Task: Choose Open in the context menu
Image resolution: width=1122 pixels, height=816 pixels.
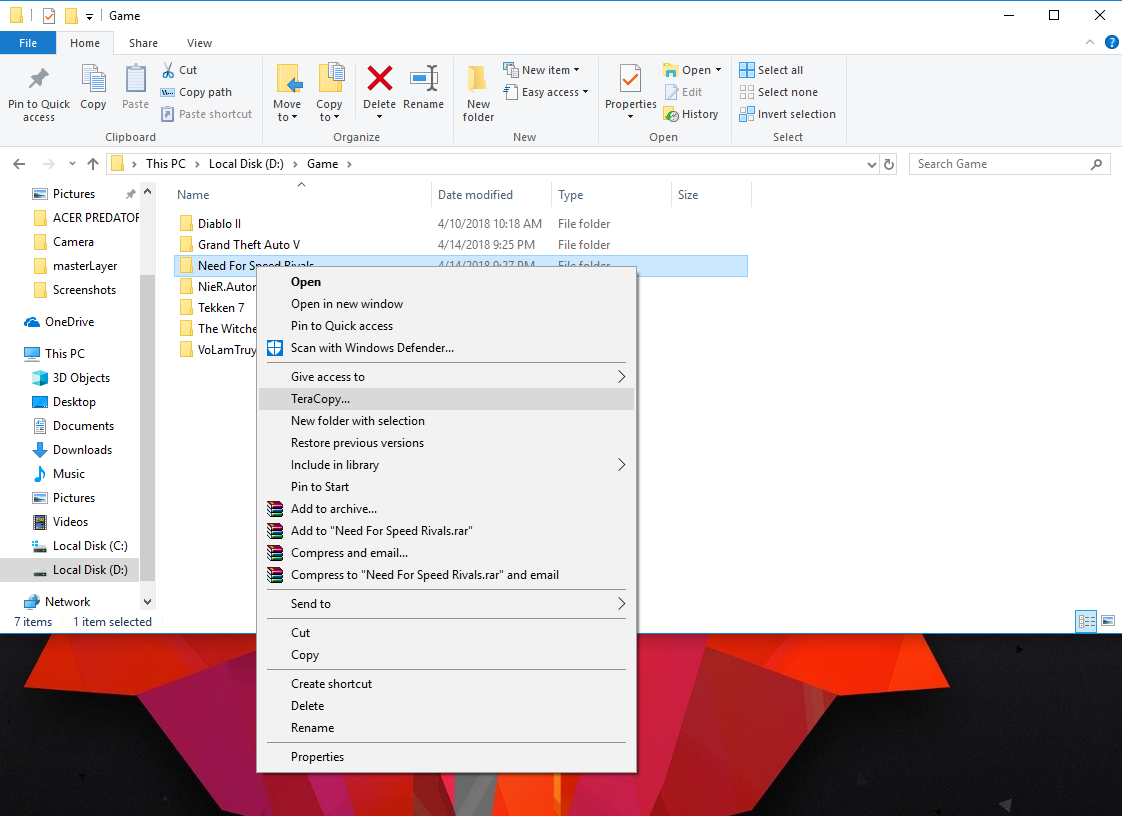Action: [447, 282]
